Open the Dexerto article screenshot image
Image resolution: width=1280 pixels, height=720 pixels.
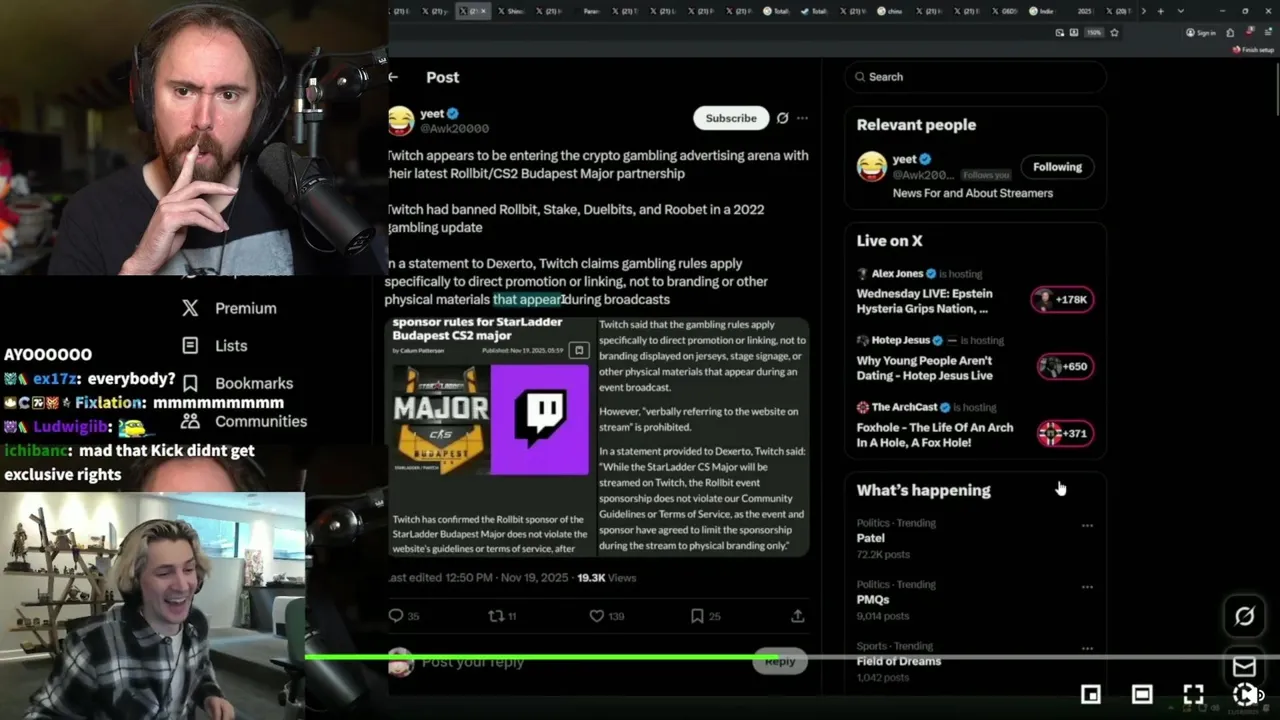597,436
